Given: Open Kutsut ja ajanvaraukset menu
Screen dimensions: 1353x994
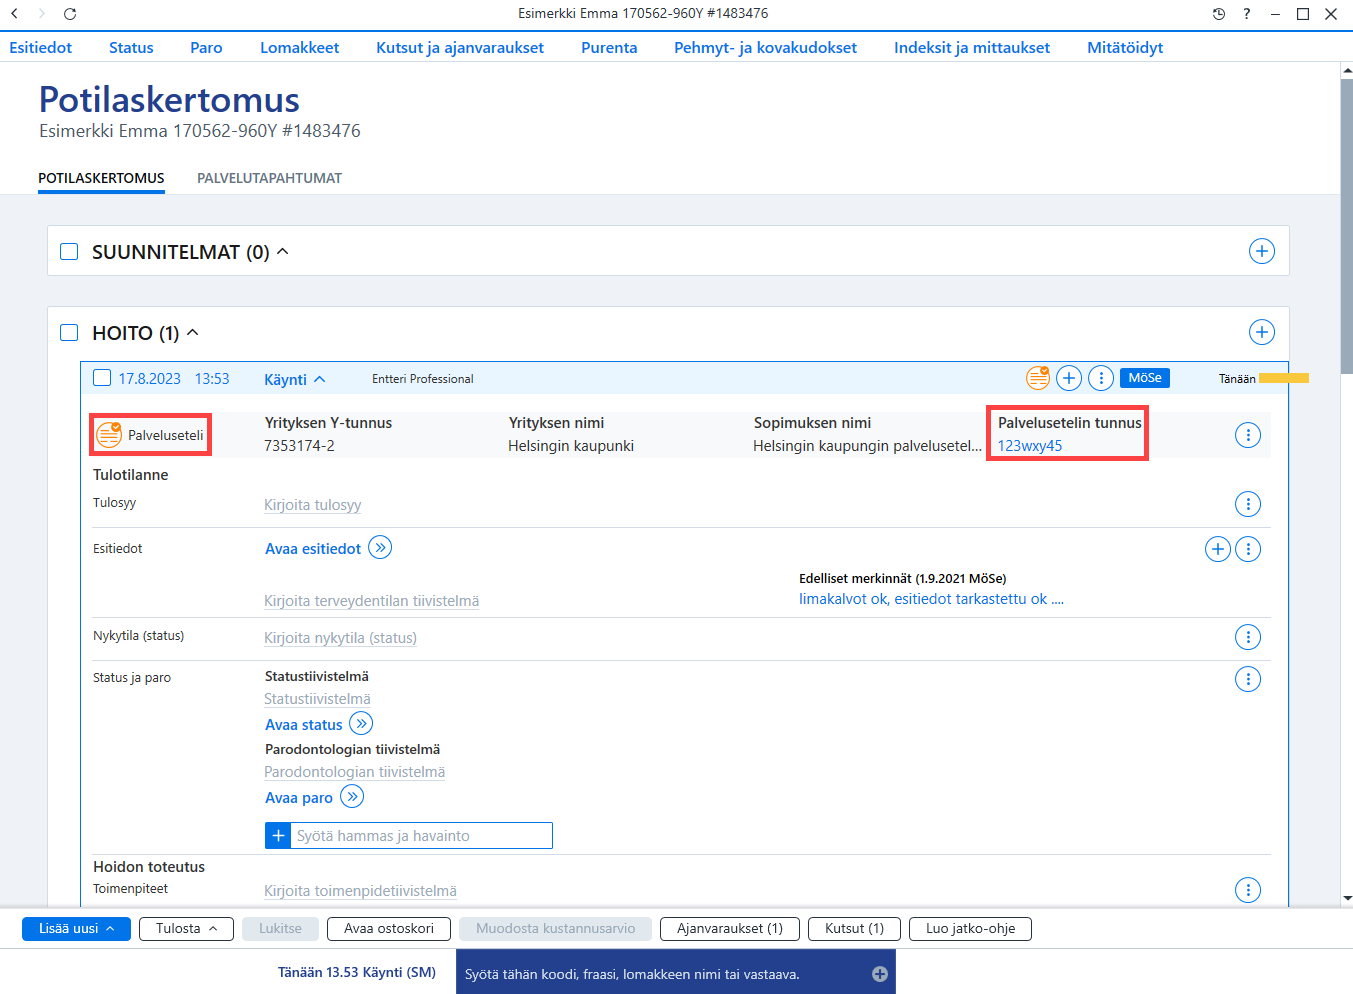Looking at the screenshot, I should 460,47.
